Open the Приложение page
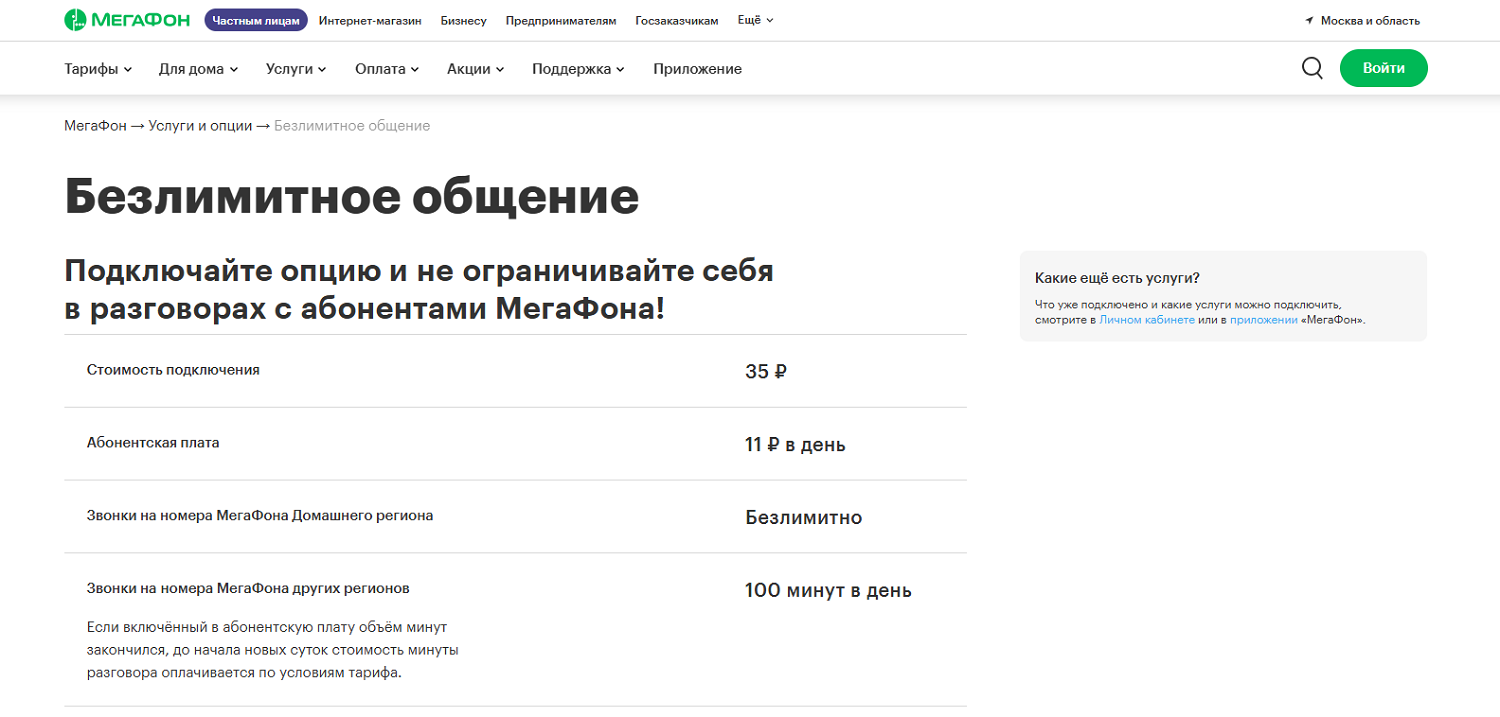Viewport: 1500px width, 717px height. pos(697,69)
